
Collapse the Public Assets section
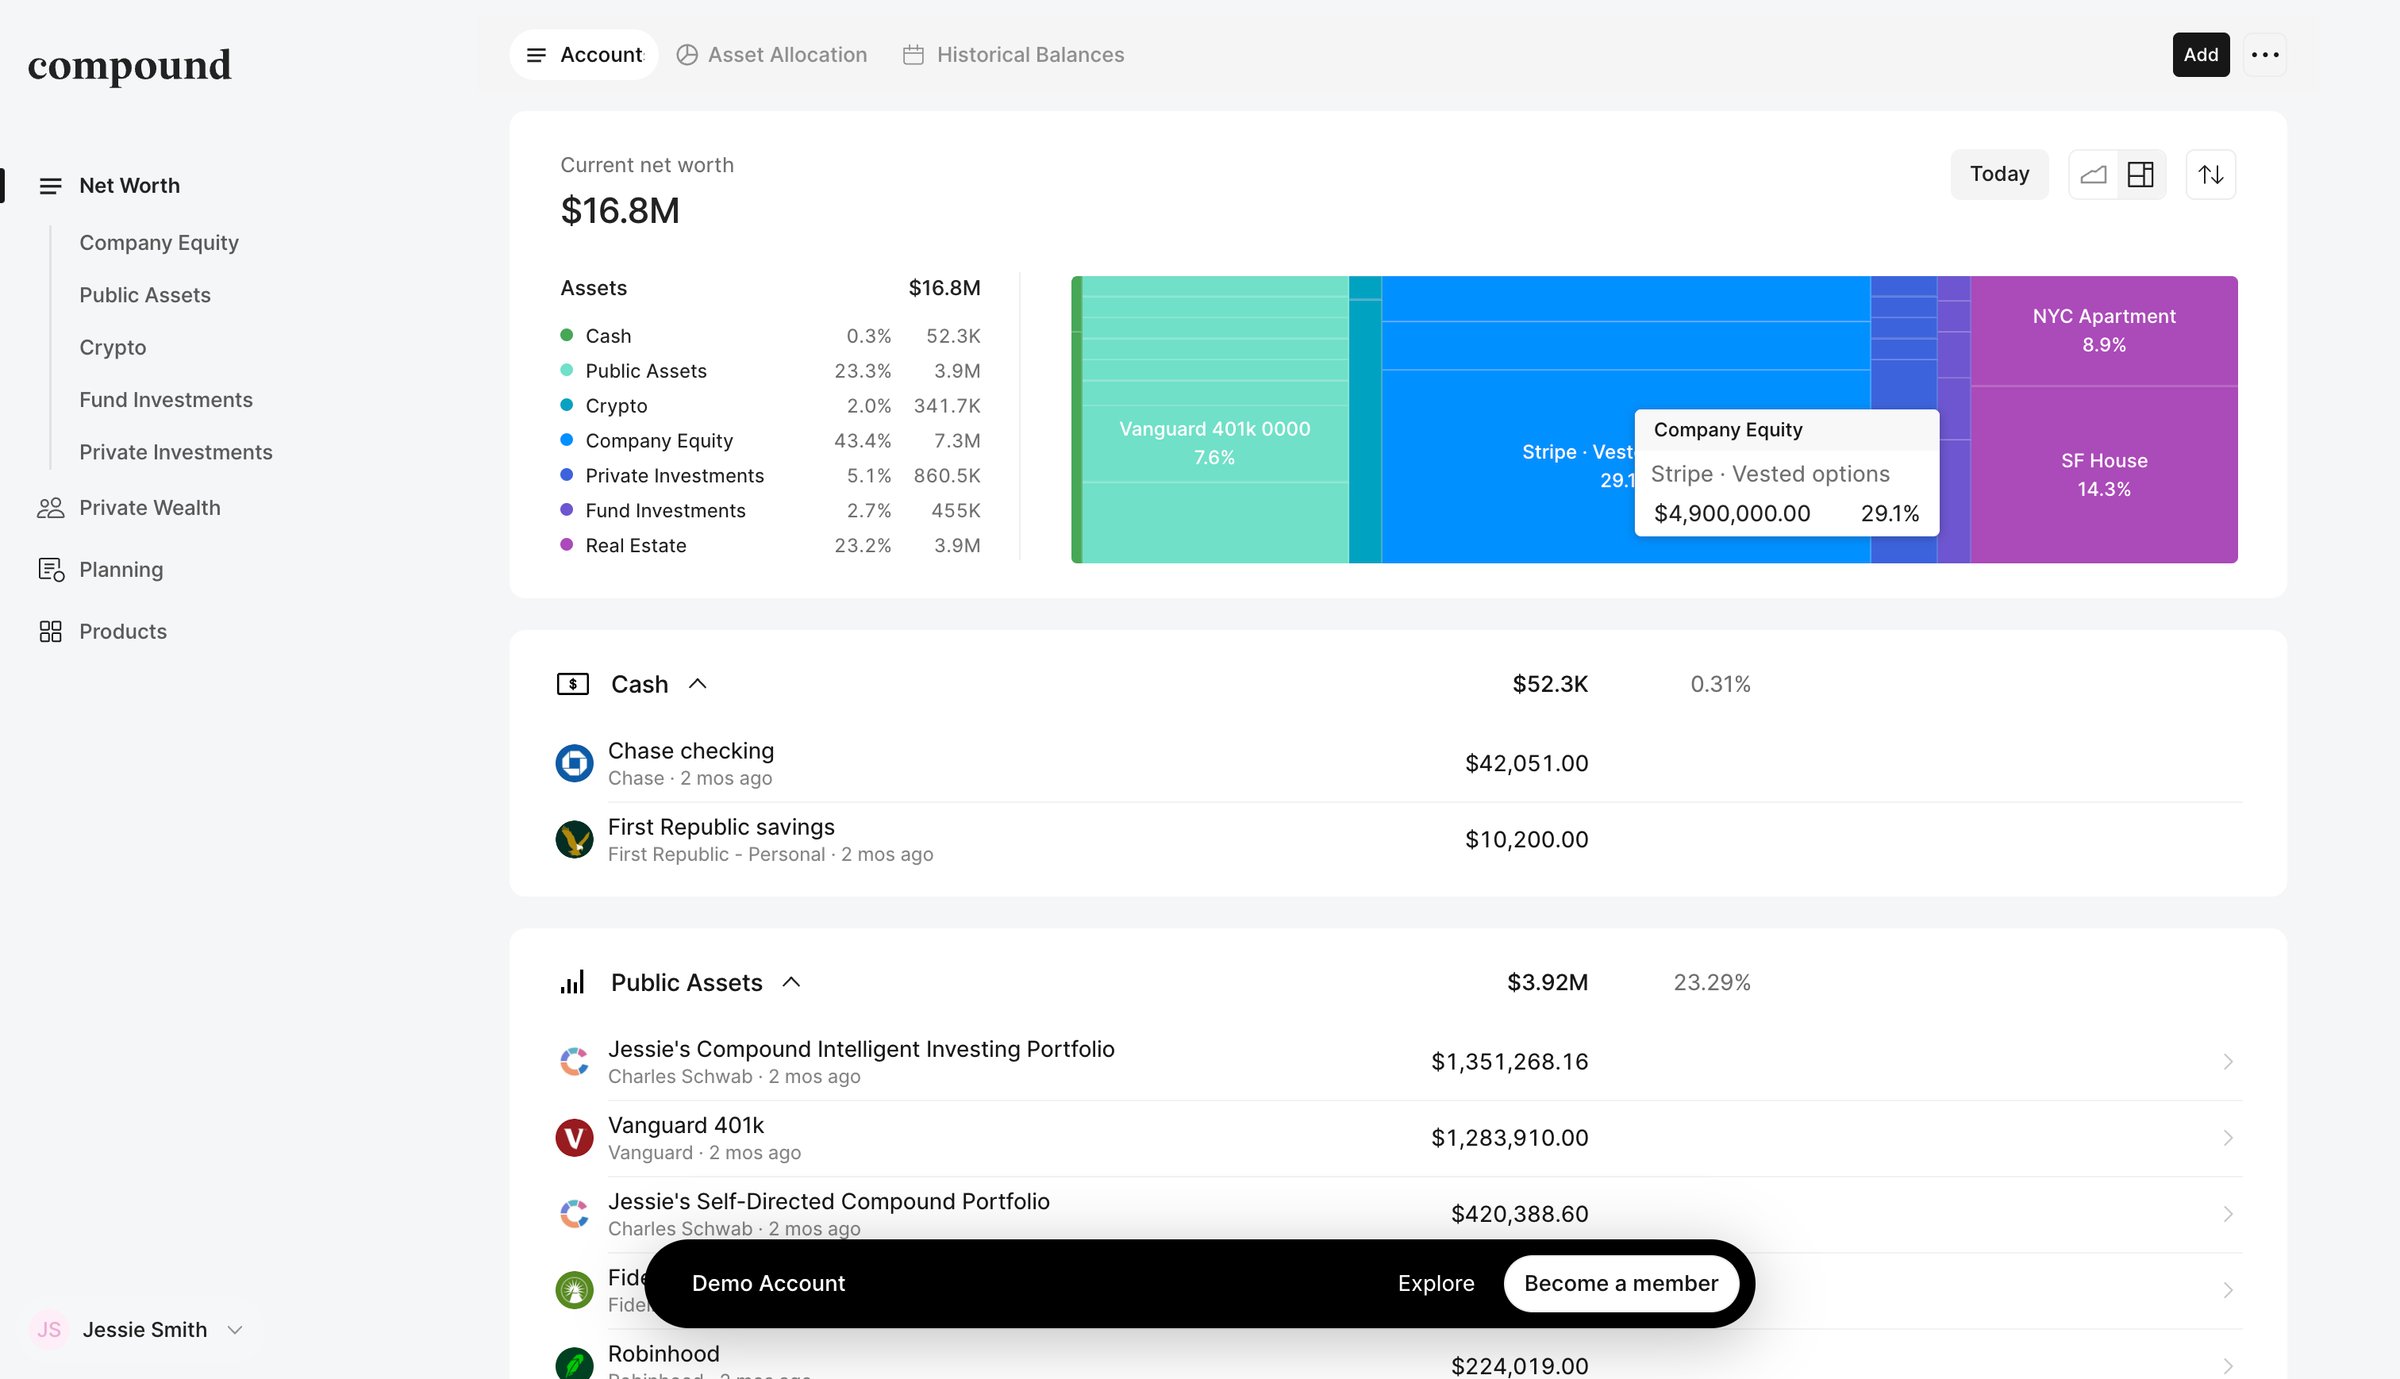click(791, 983)
